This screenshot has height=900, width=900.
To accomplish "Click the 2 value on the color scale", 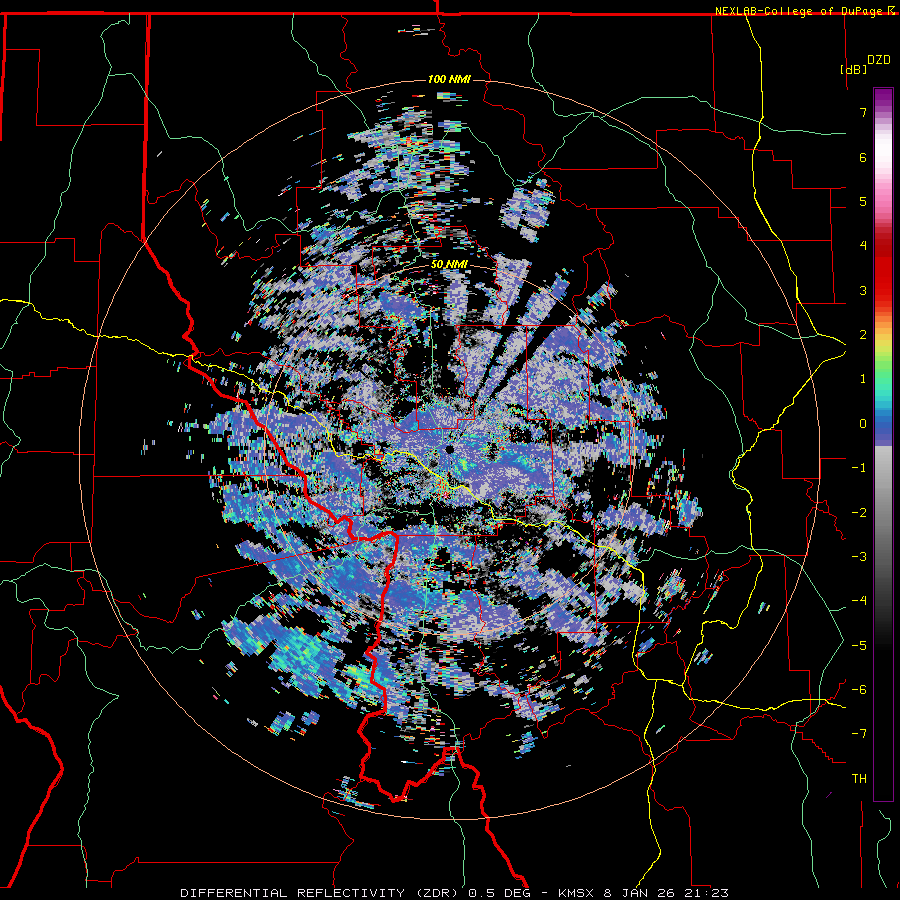I will [x=863, y=335].
